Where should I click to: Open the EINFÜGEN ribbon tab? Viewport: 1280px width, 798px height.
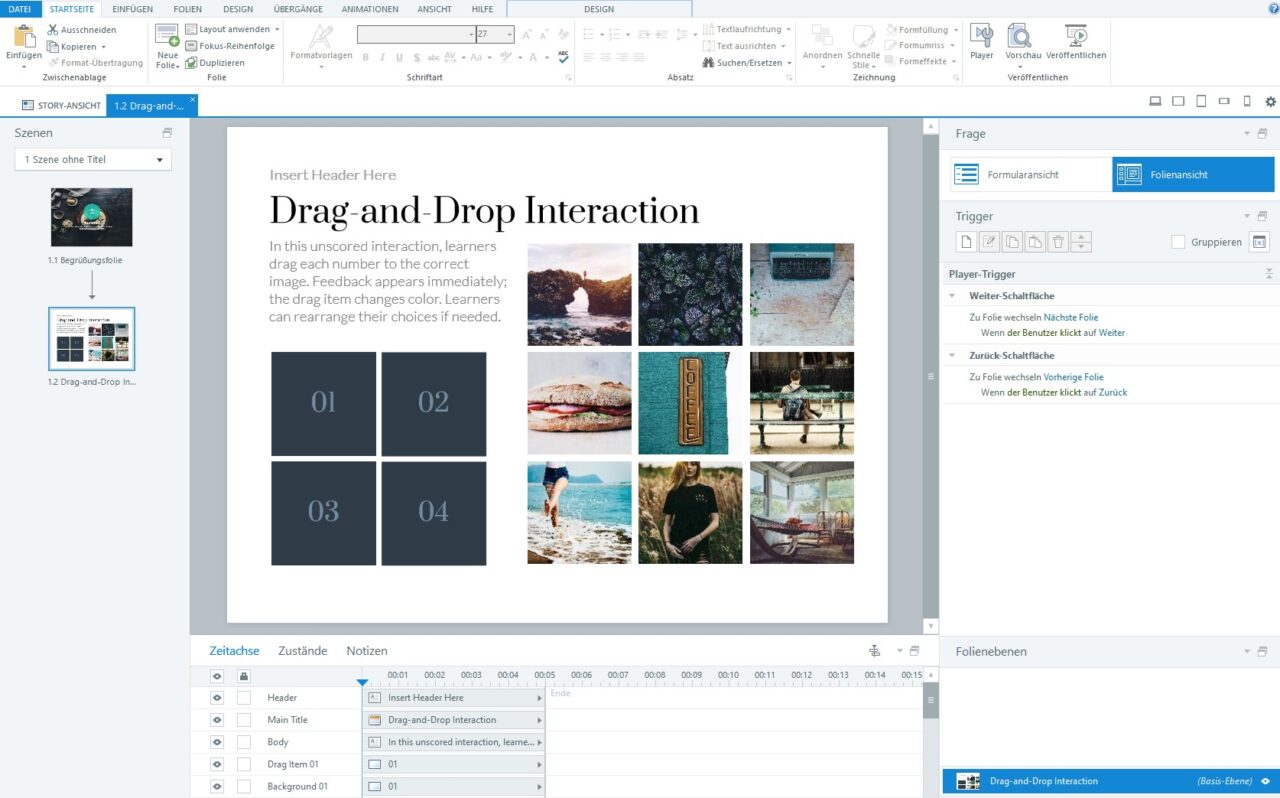[131, 9]
